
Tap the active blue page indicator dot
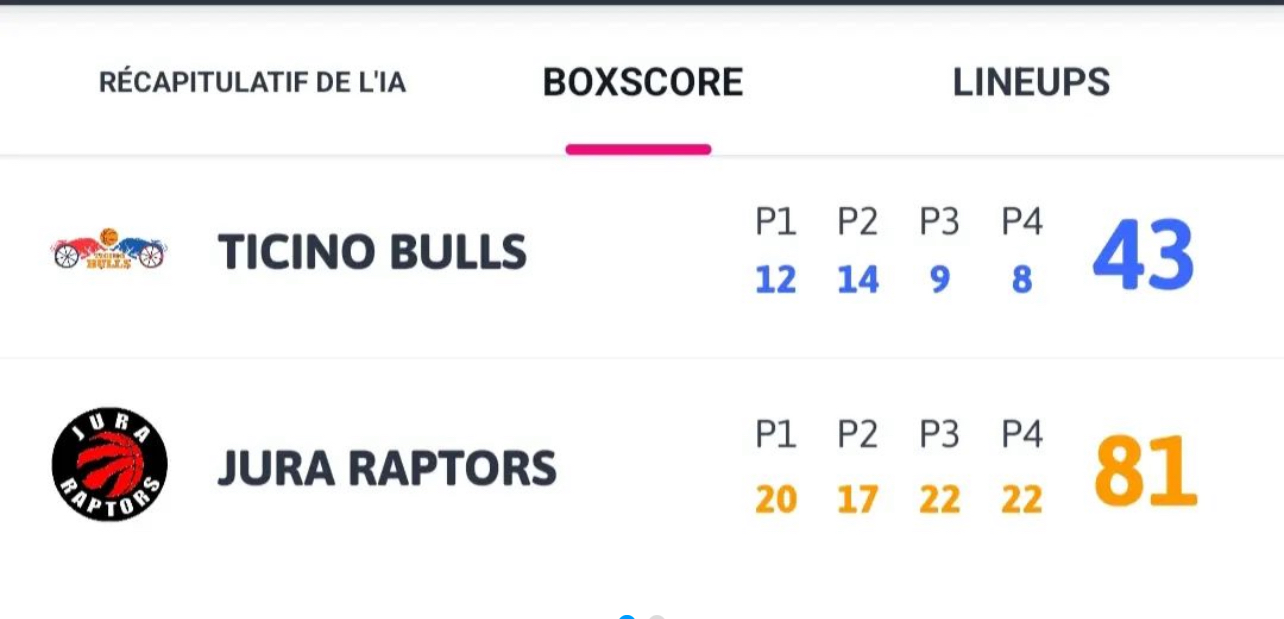click(627, 616)
